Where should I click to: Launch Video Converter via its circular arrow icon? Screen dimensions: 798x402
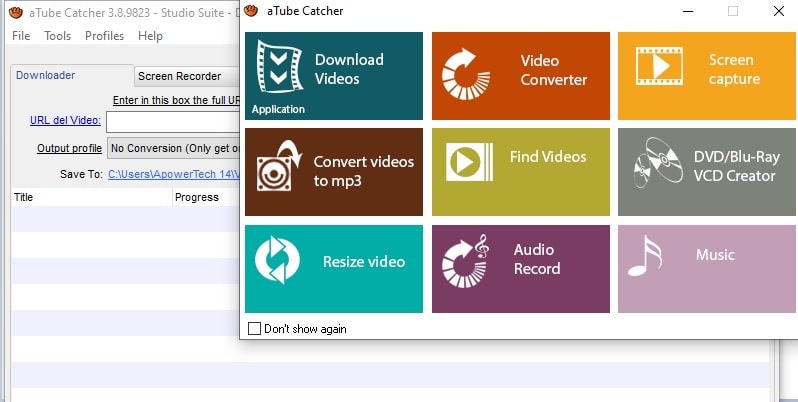pos(466,74)
